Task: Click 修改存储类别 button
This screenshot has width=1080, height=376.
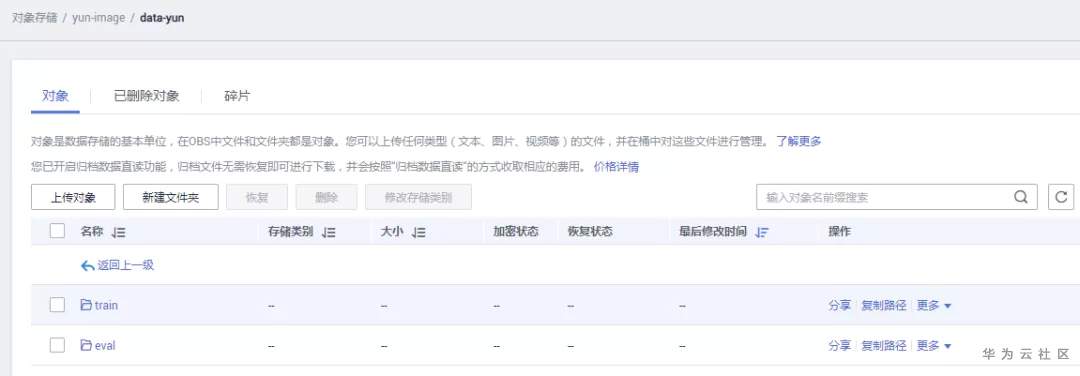Action: (418, 197)
